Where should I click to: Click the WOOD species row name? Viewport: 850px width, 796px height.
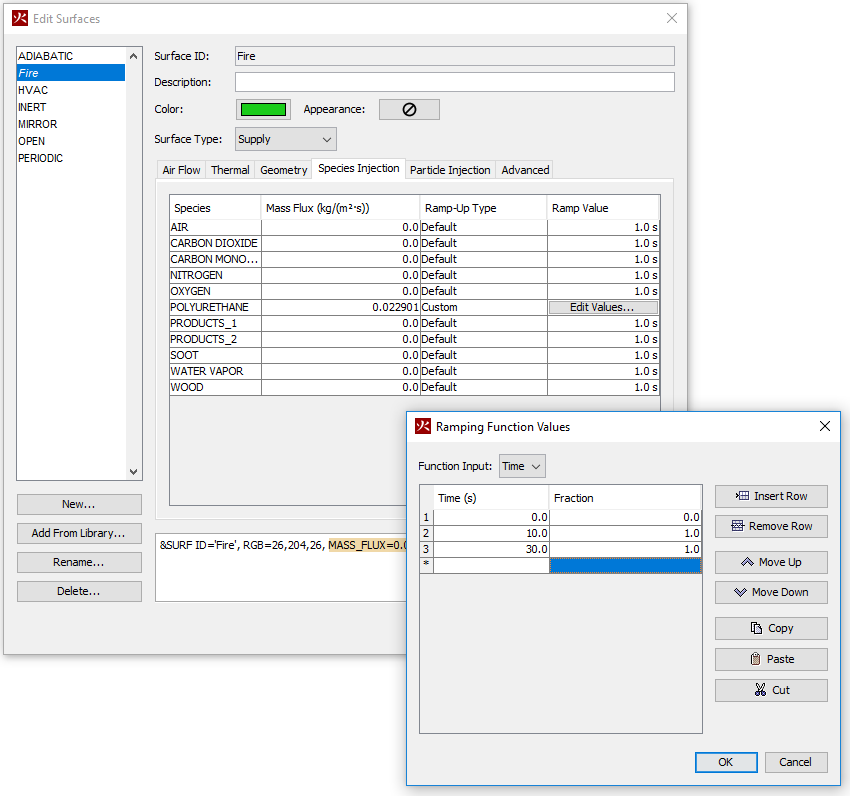point(215,387)
